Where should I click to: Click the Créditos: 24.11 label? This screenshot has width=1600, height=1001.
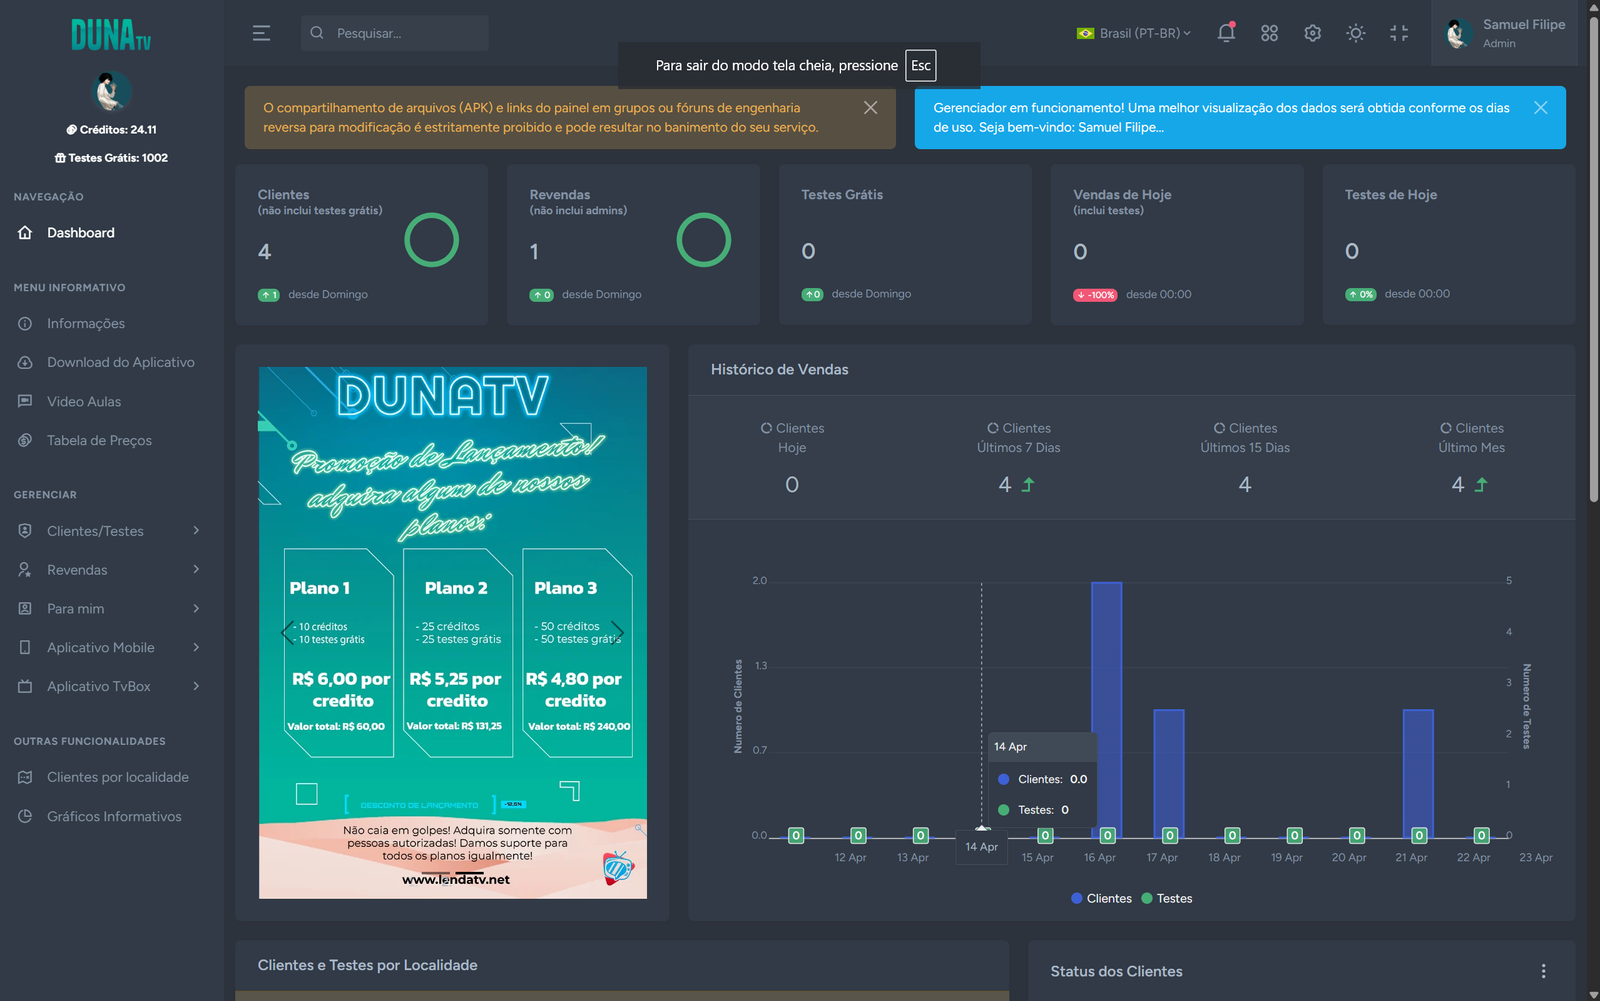tap(111, 130)
